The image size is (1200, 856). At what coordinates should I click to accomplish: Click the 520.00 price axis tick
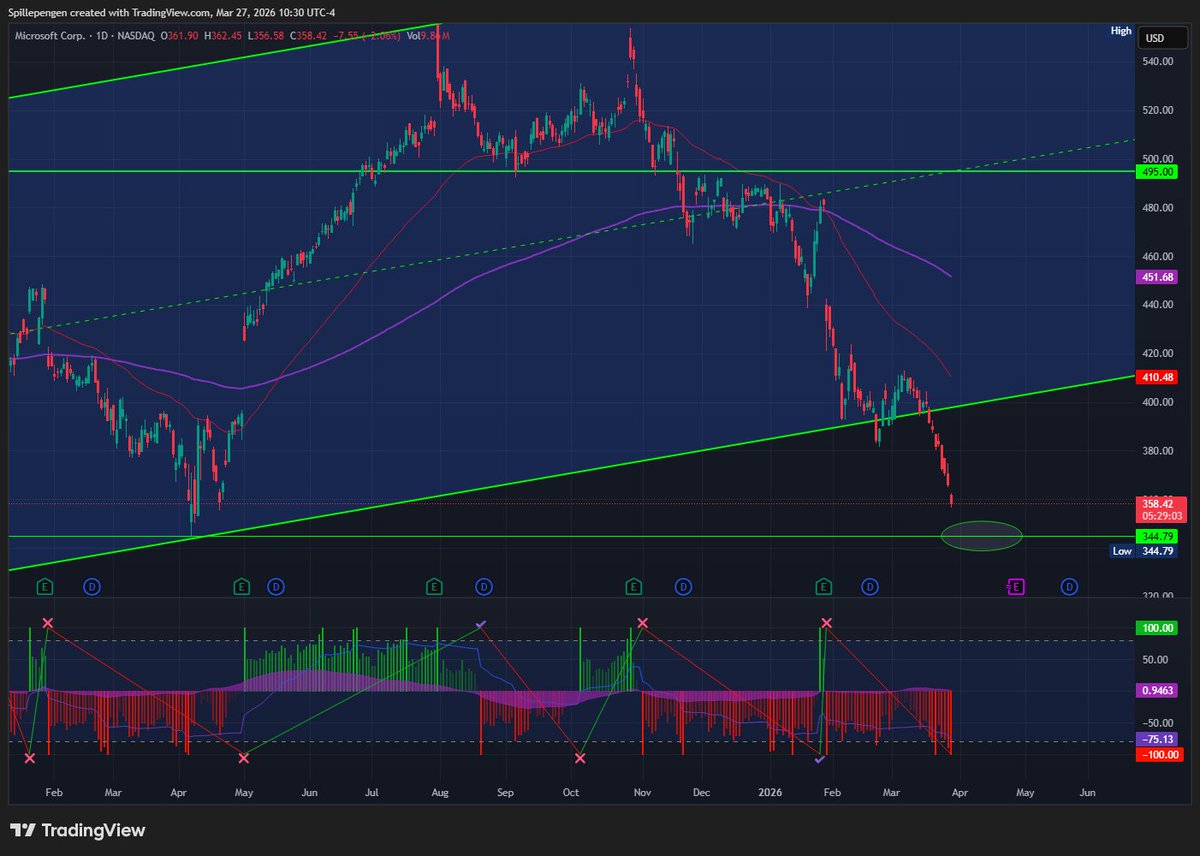point(1158,110)
